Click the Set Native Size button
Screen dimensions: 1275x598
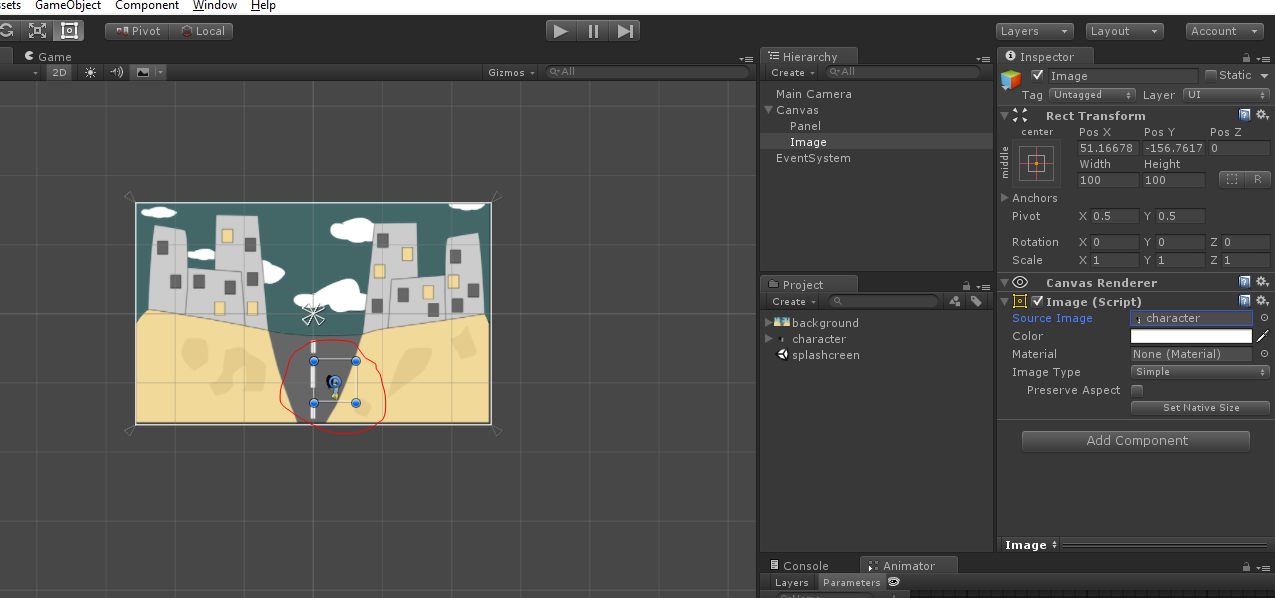pyautogui.click(x=1199, y=407)
